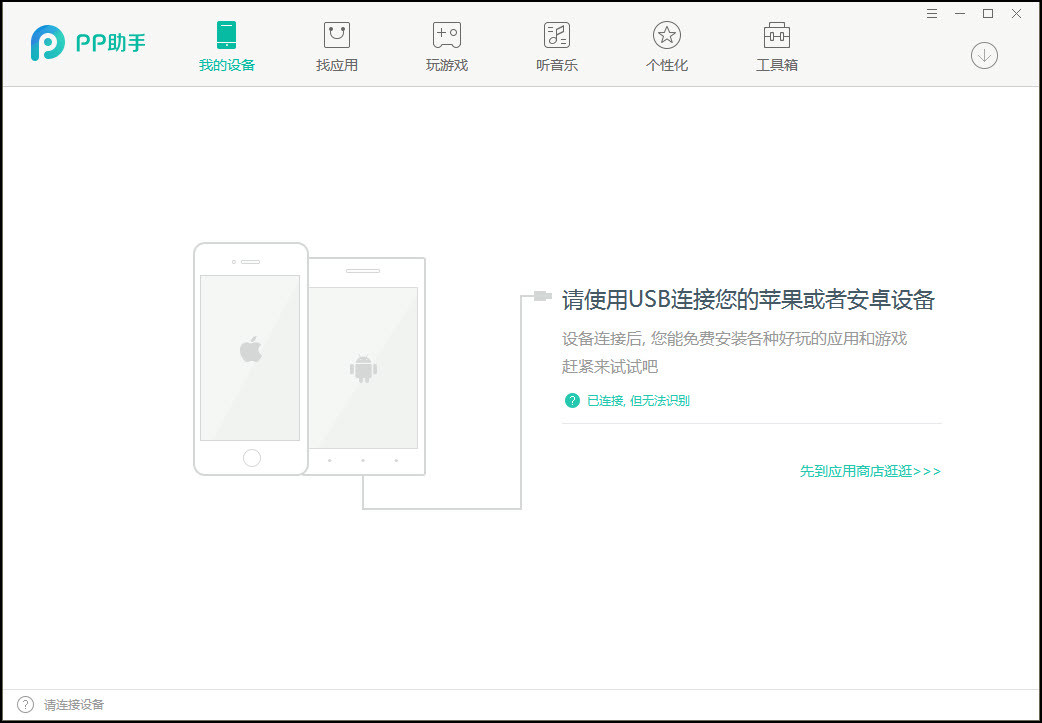Click the Android phone illustration
The width and height of the screenshot is (1042, 723).
(x=367, y=366)
